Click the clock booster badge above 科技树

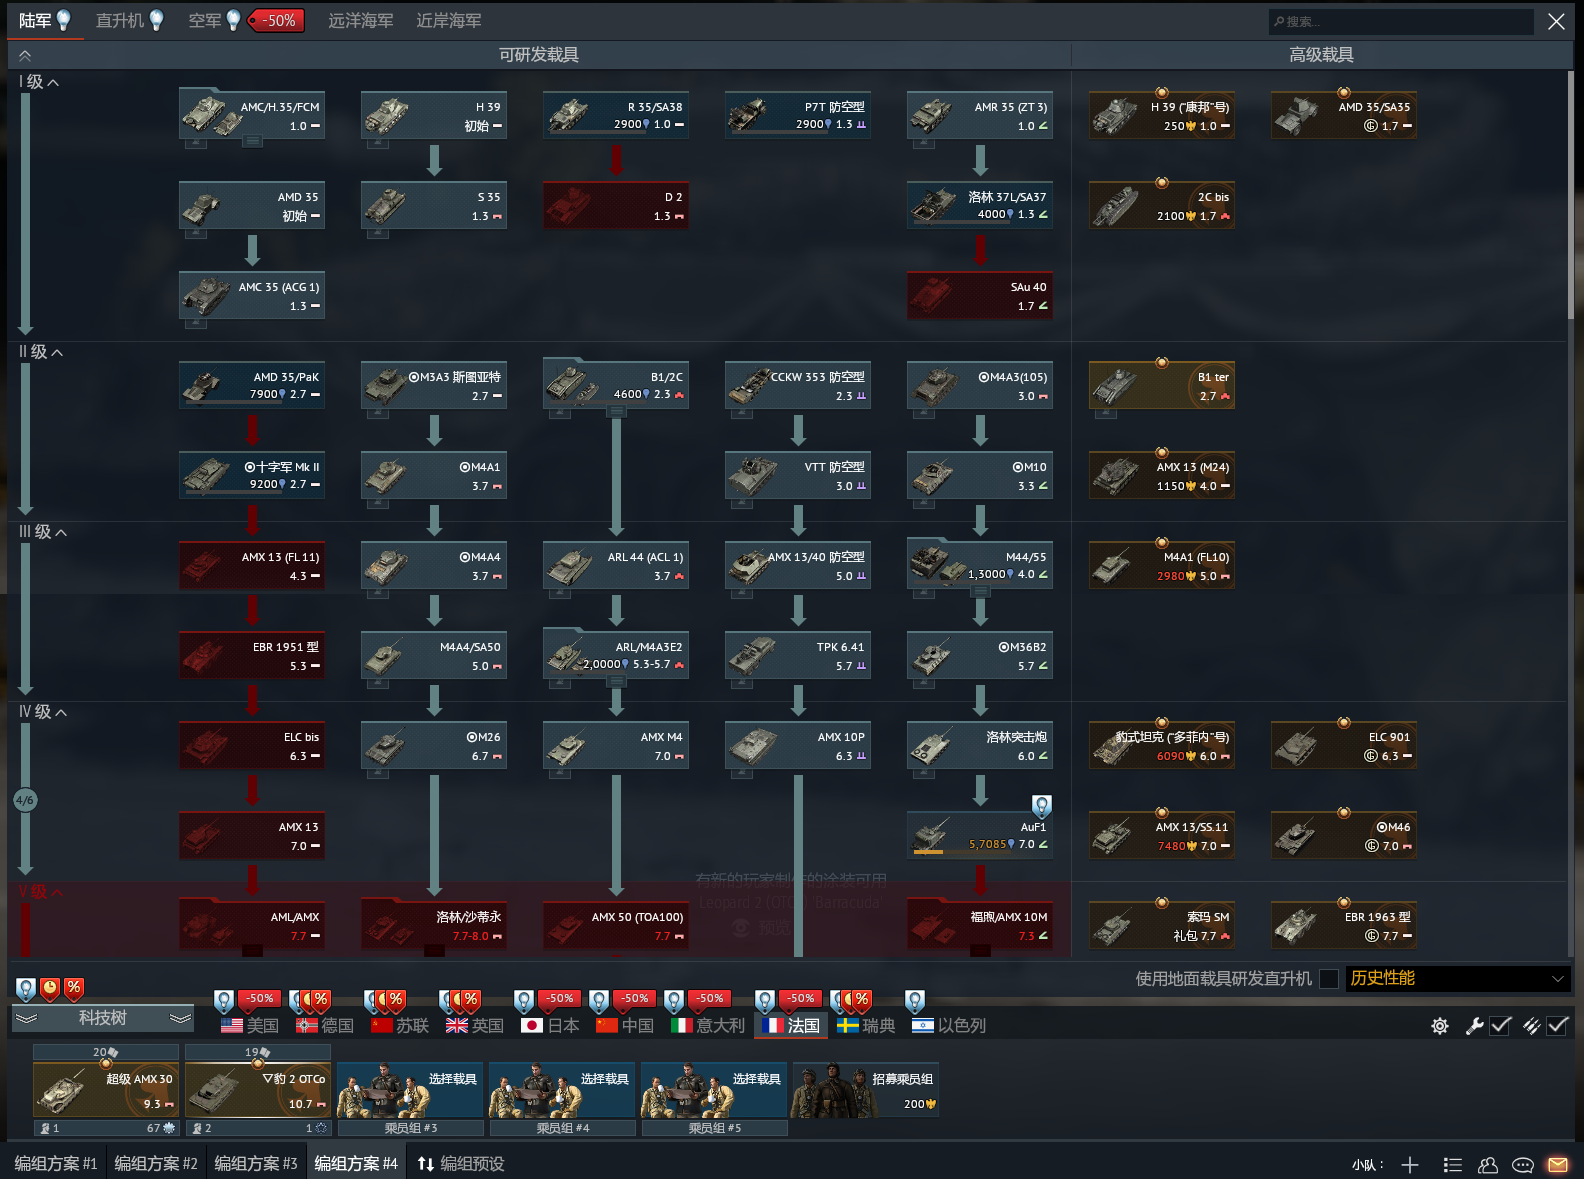[50, 989]
